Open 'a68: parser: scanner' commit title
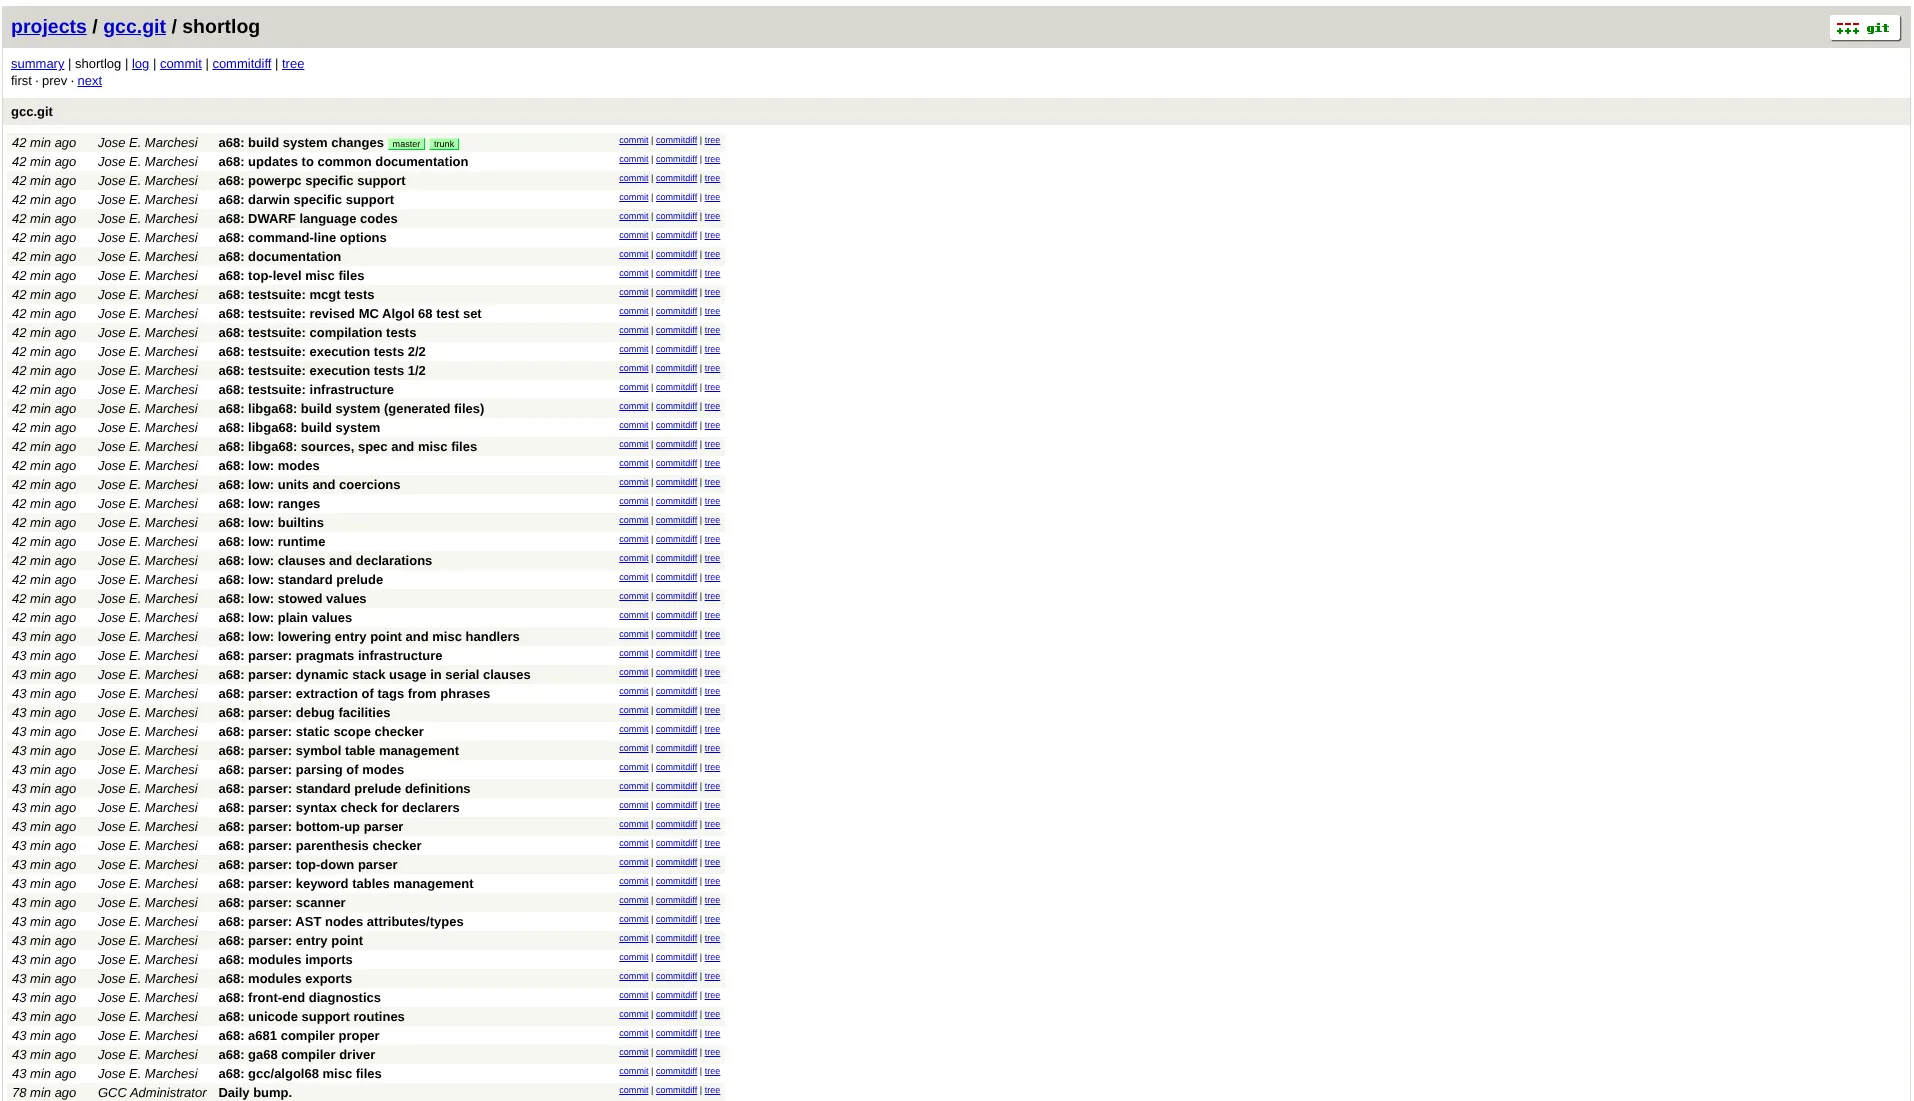Viewport: 1914px width, 1101px height. (x=281, y=903)
